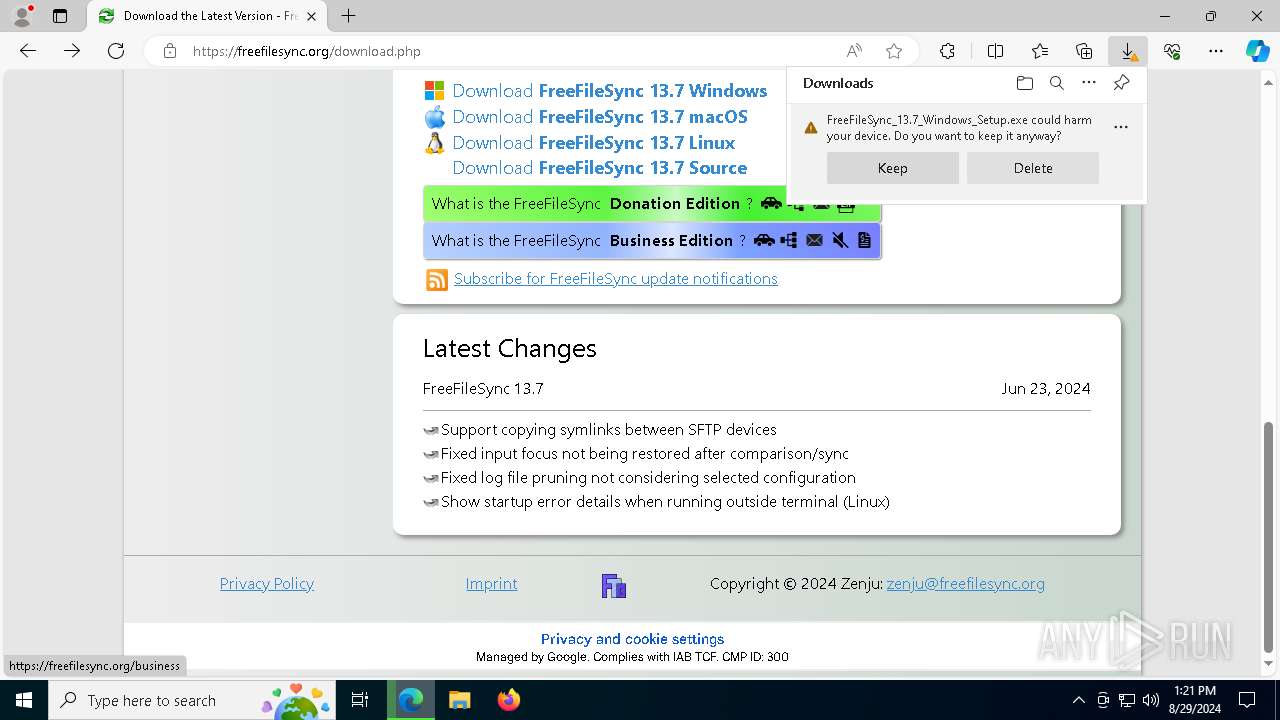Toggle split screen icon in toolbar
Image resolution: width=1280 pixels, height=720 pixels.
pyautogui.click(x=995, y=51)
